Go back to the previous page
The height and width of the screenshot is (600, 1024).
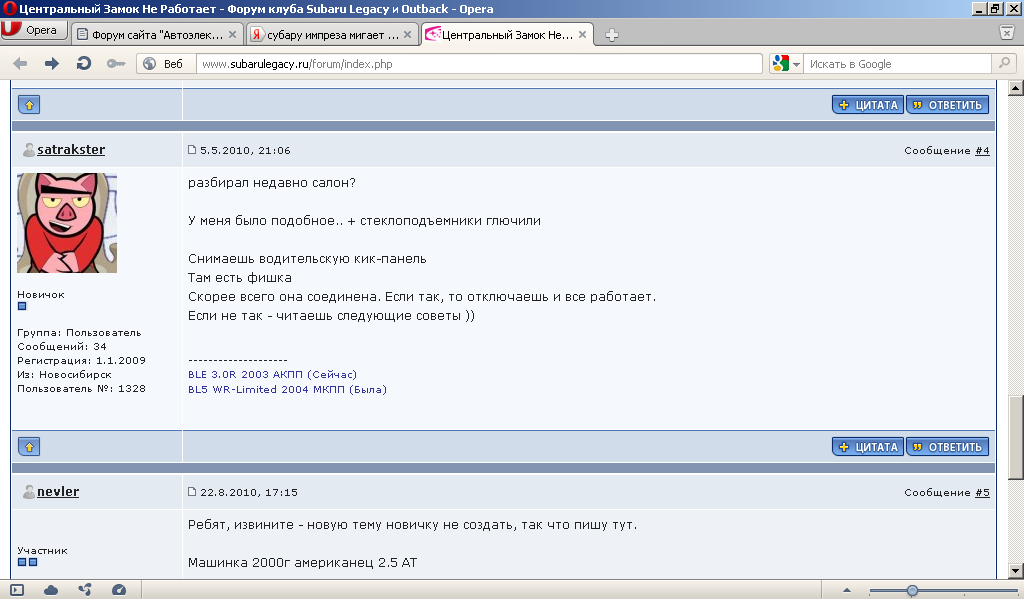[20, 63]
